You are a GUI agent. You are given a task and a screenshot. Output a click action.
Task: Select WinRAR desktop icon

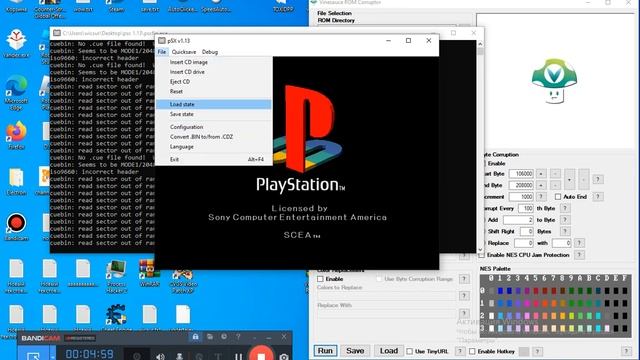(x=149, y=273)
